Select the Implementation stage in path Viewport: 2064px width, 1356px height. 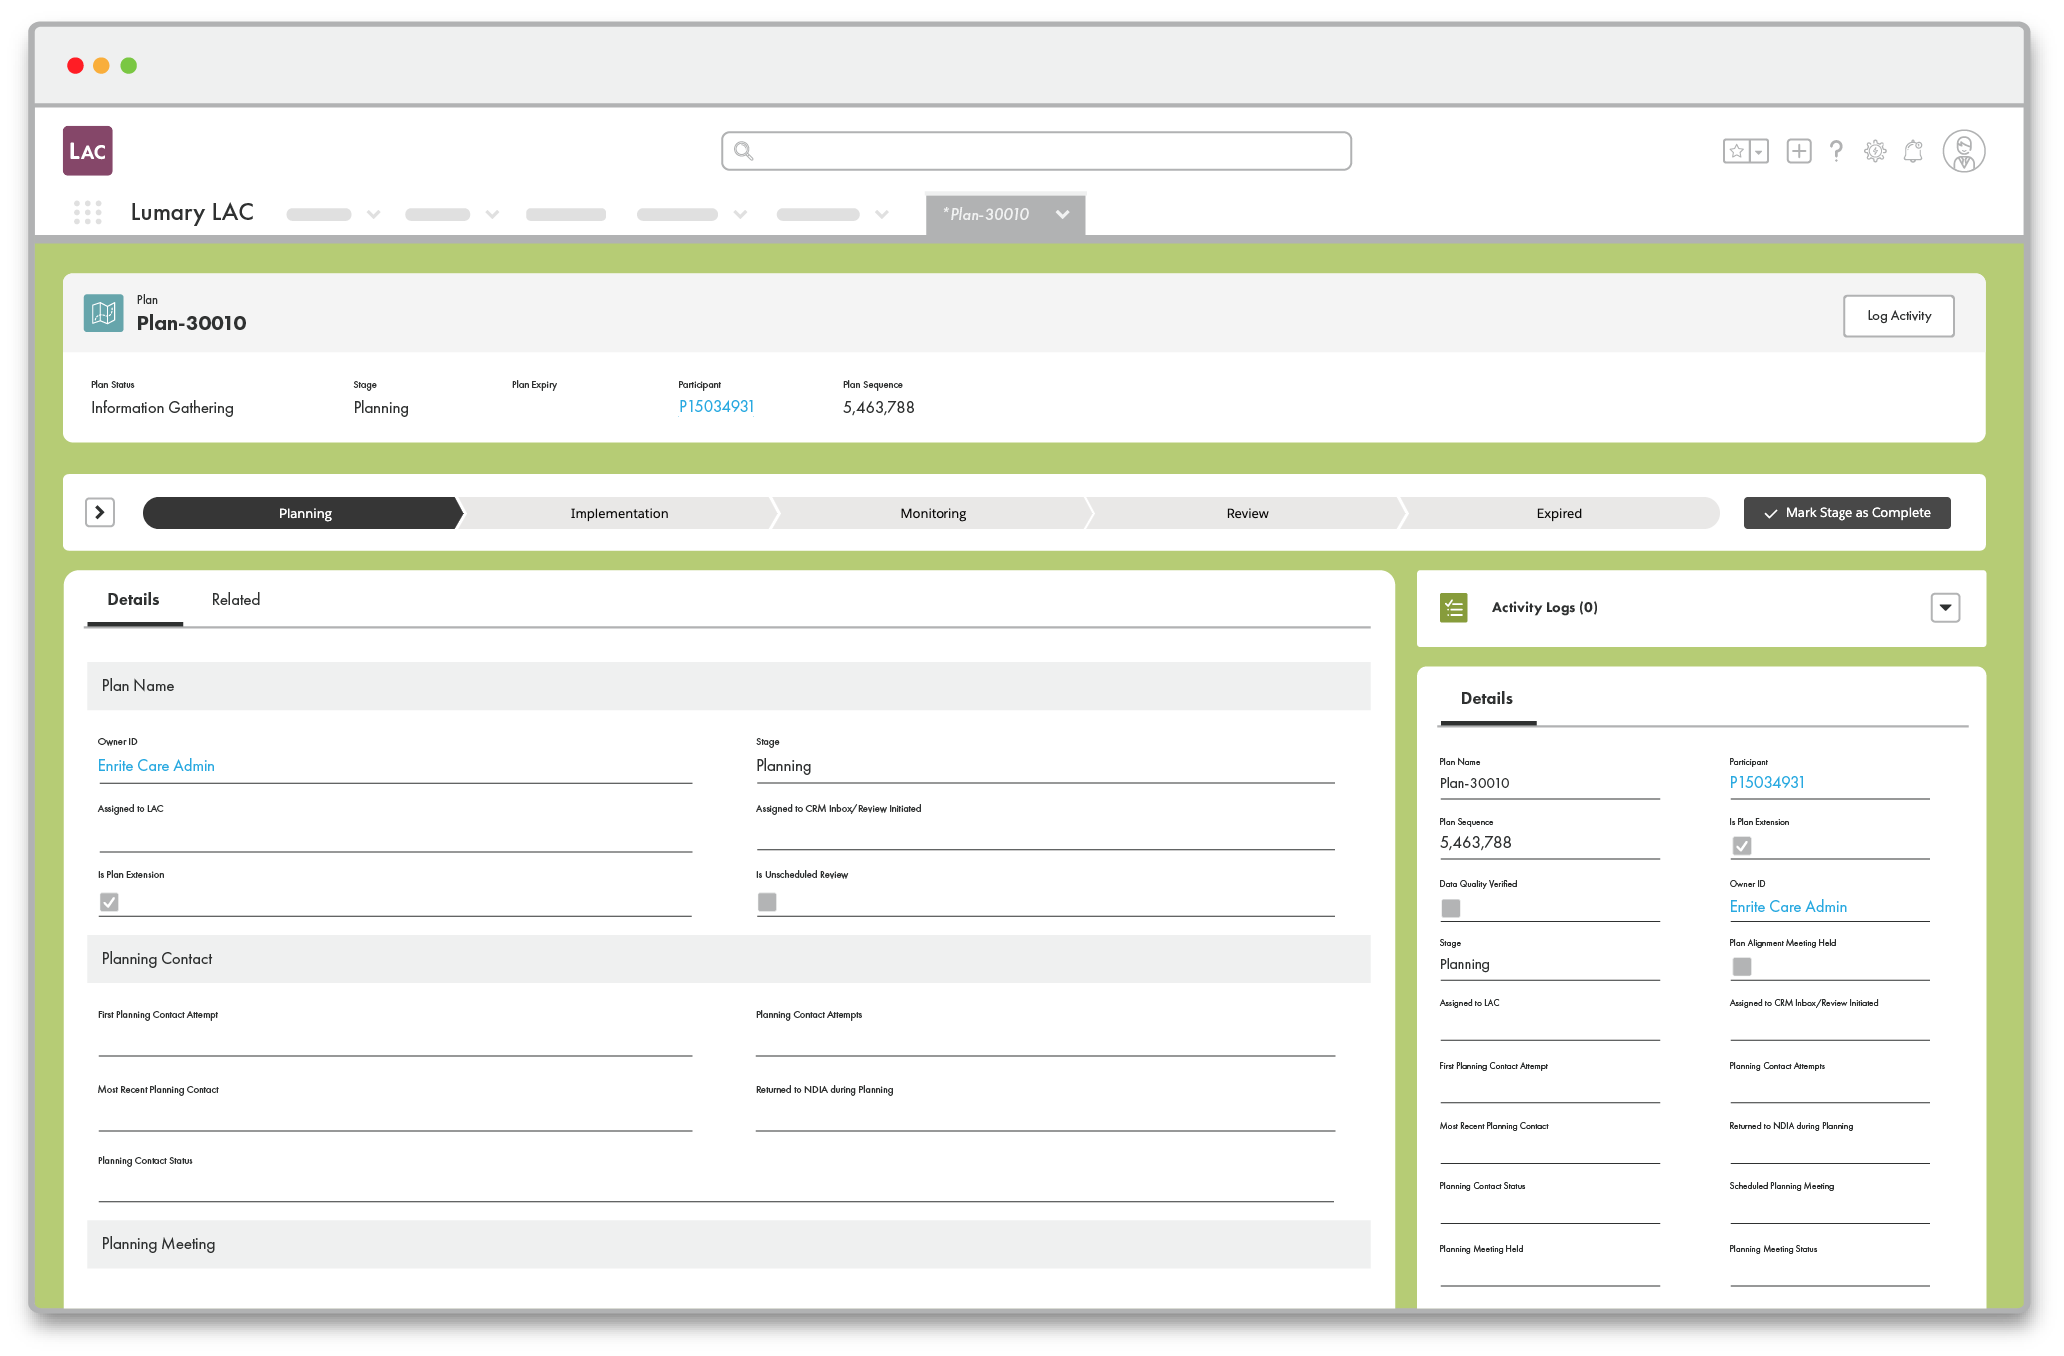(619, 513)
